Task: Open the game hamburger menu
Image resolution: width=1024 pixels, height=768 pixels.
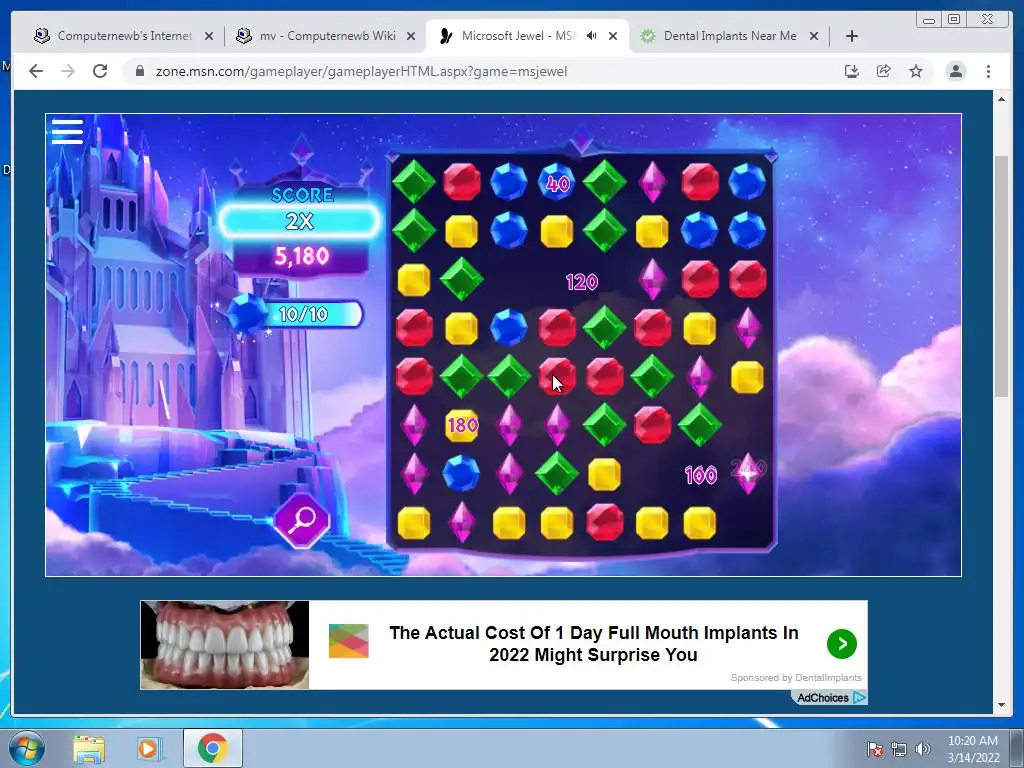Action: point(67,131)
